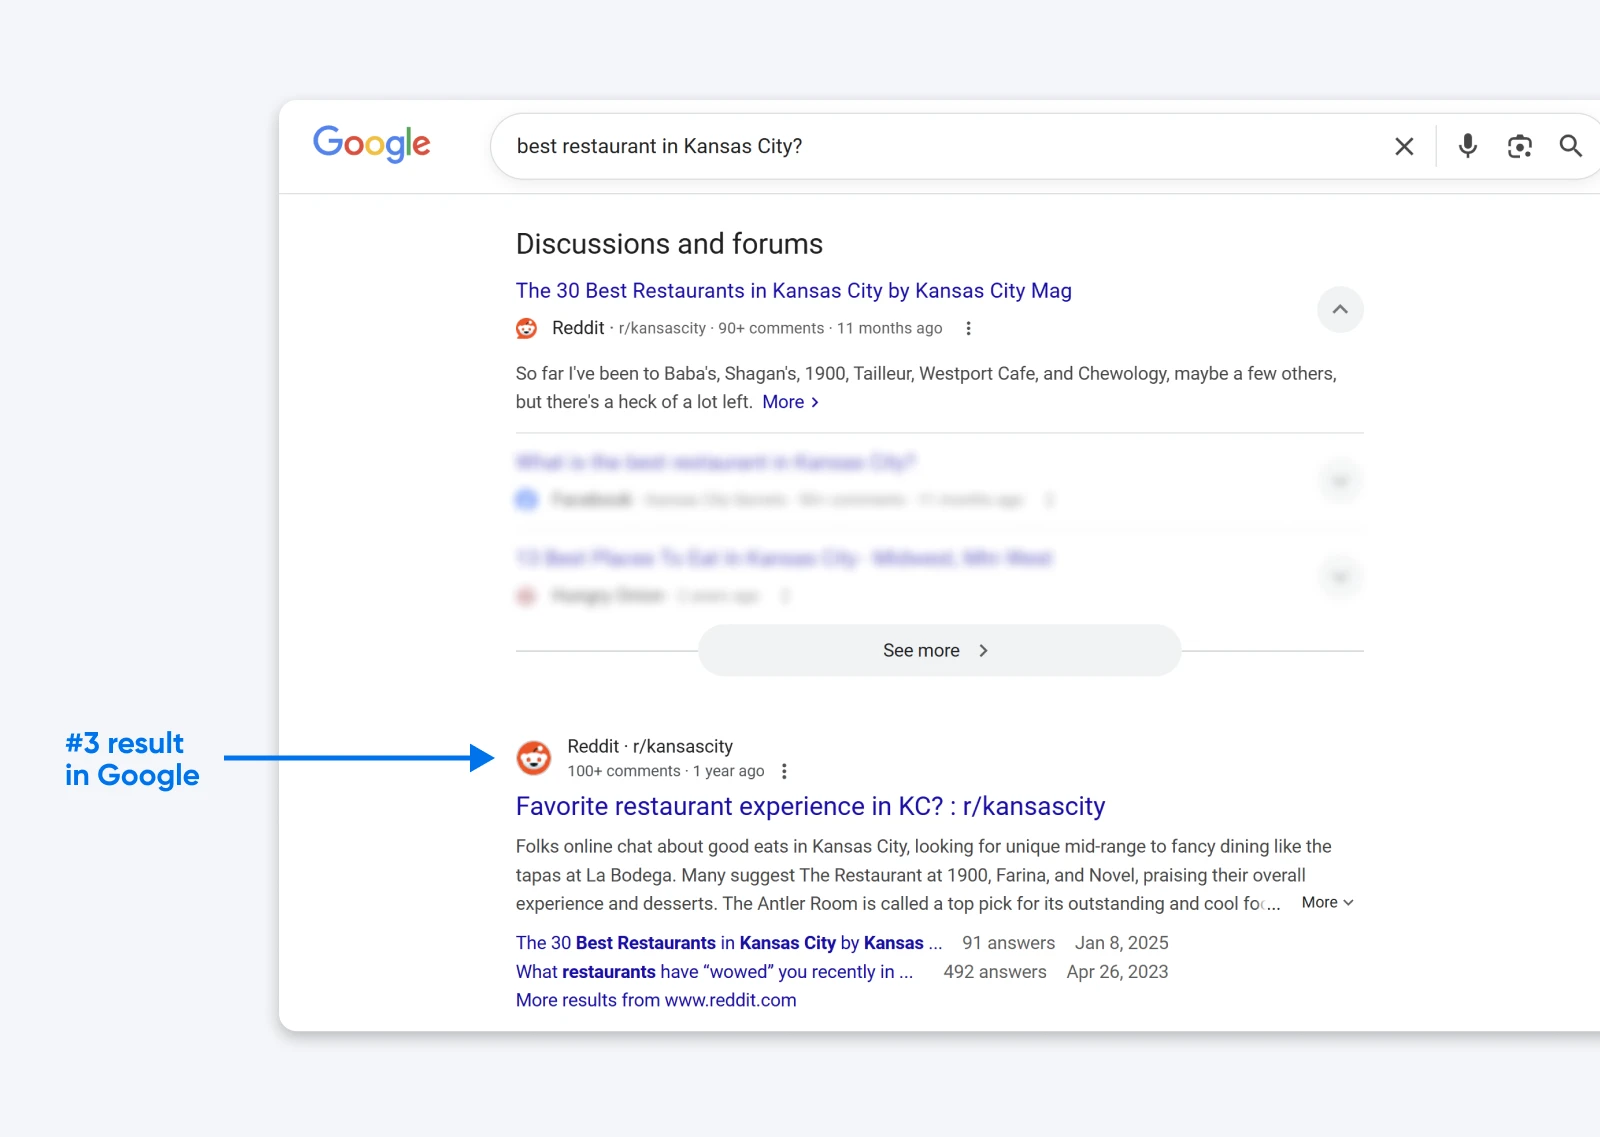The height and width of the screenshot is (1137, 1600).
Task: Click the Reddit avatar on the top discussion result
Action: (527, 327)
